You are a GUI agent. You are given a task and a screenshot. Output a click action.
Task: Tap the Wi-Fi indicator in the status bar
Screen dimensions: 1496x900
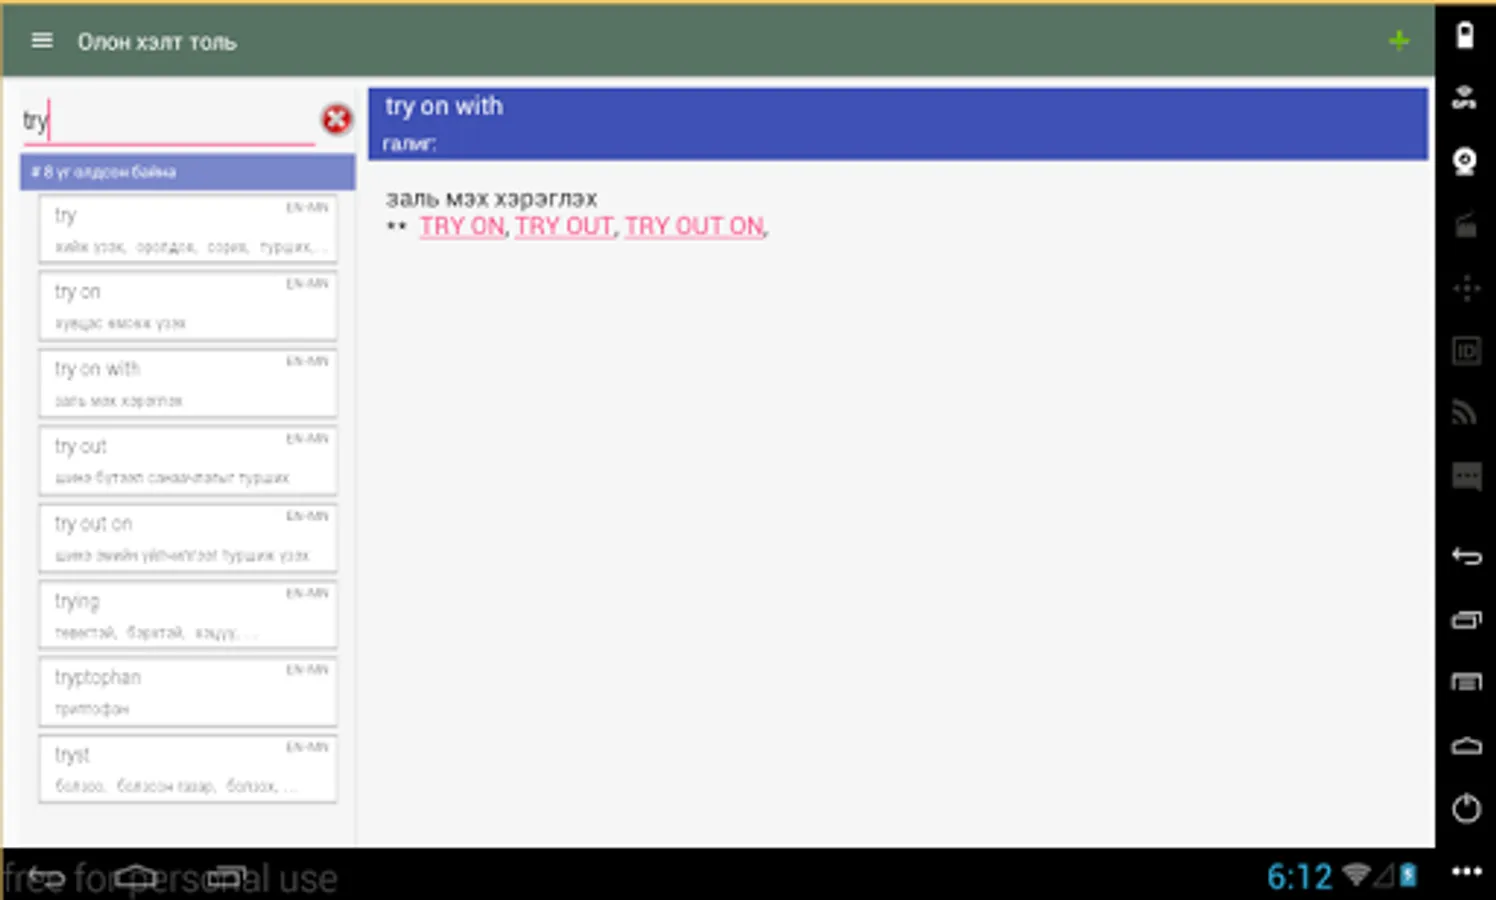pyautogui.click(x=1356, y=875)
